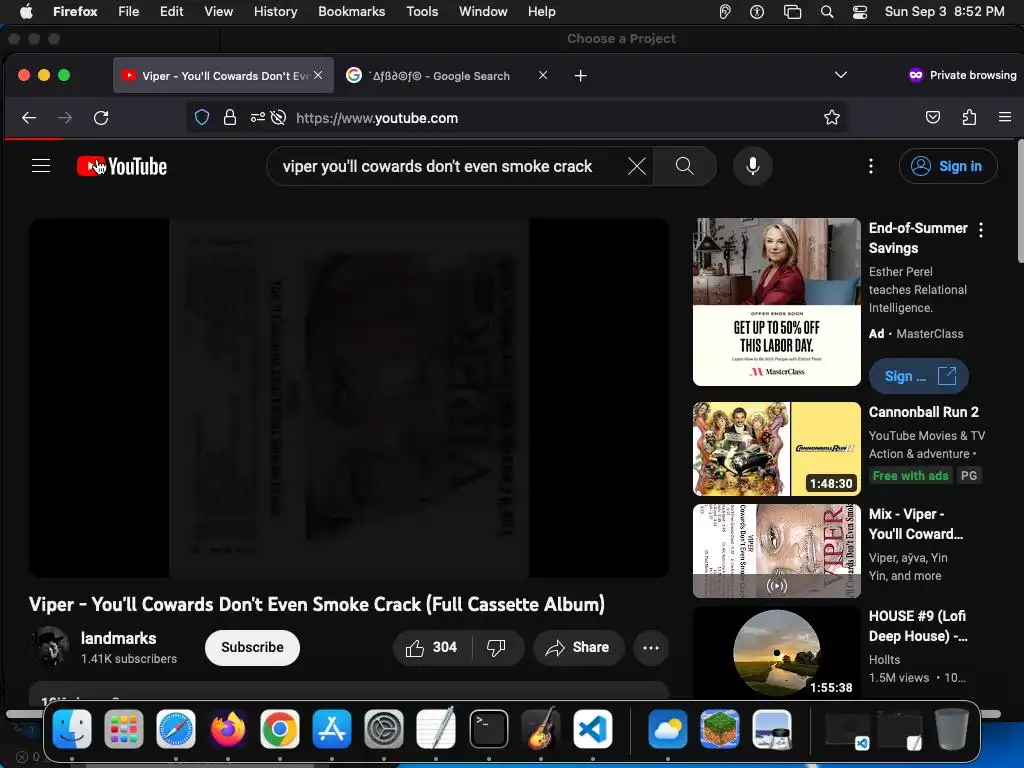Open more actions ellipsis under the video

(650, 648)
